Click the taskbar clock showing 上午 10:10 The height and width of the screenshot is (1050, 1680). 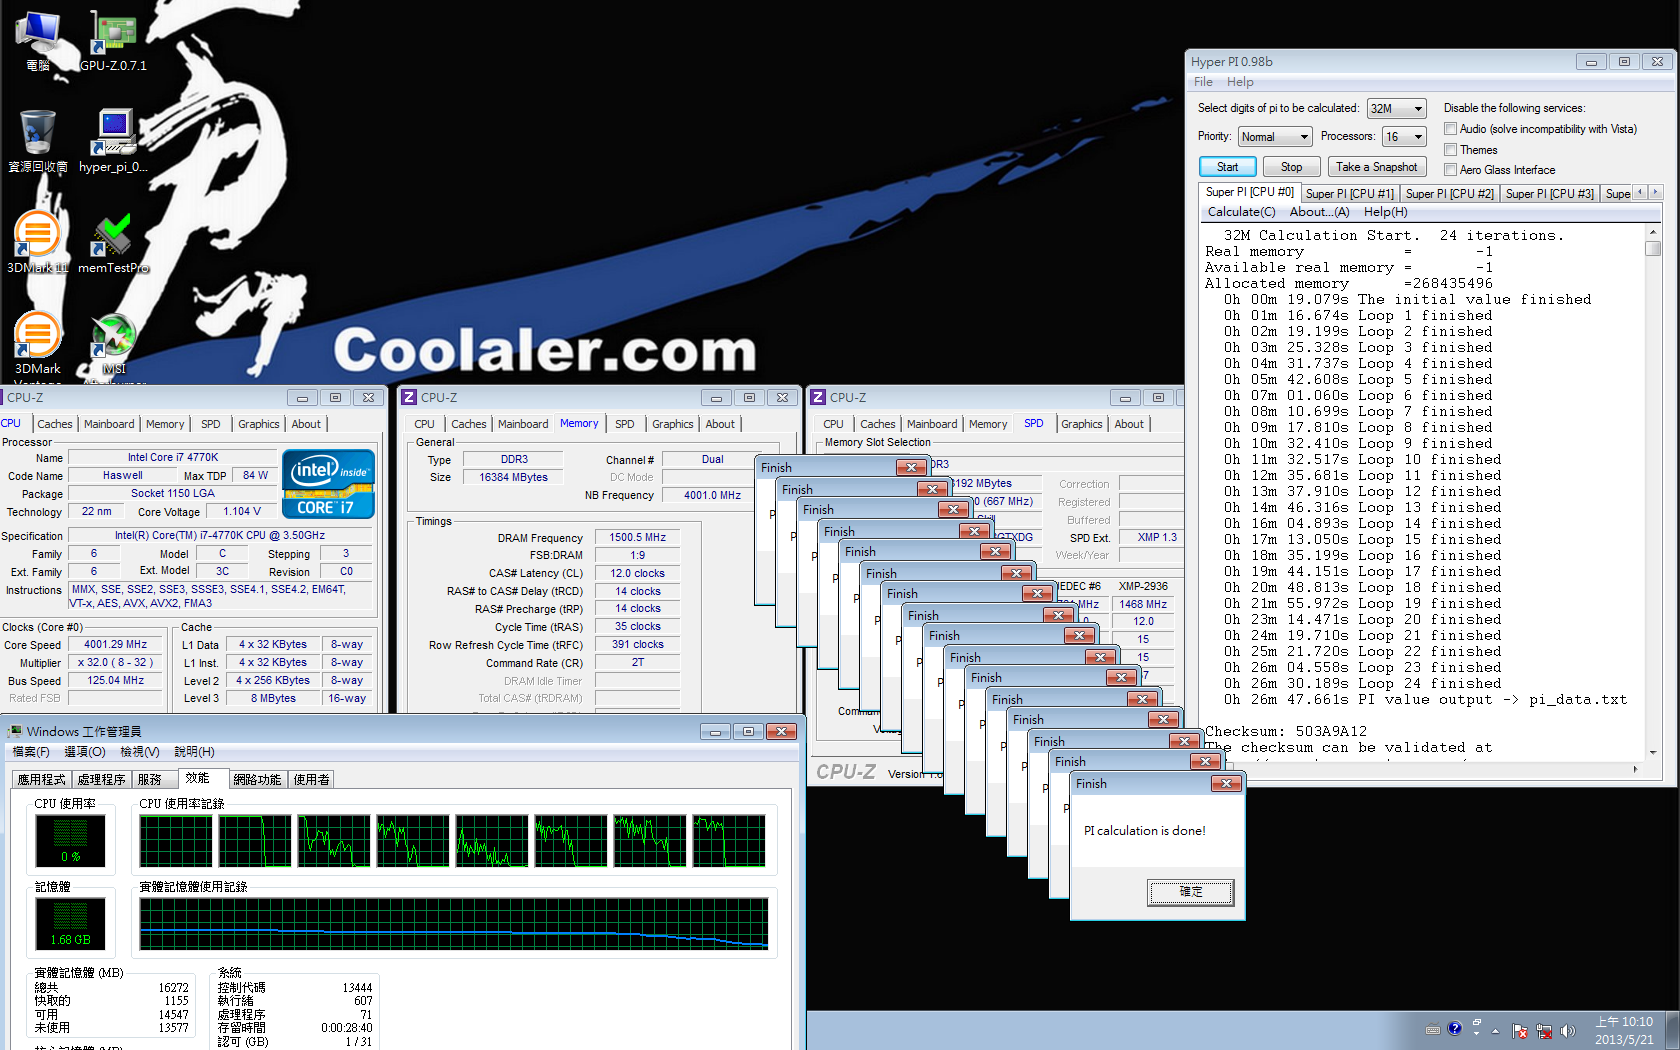tap(1624, 1031)
